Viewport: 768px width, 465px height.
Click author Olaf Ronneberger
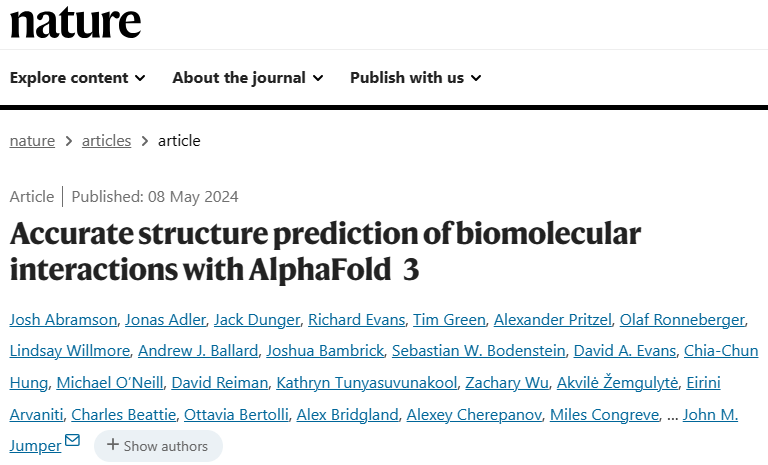[682, 319]
